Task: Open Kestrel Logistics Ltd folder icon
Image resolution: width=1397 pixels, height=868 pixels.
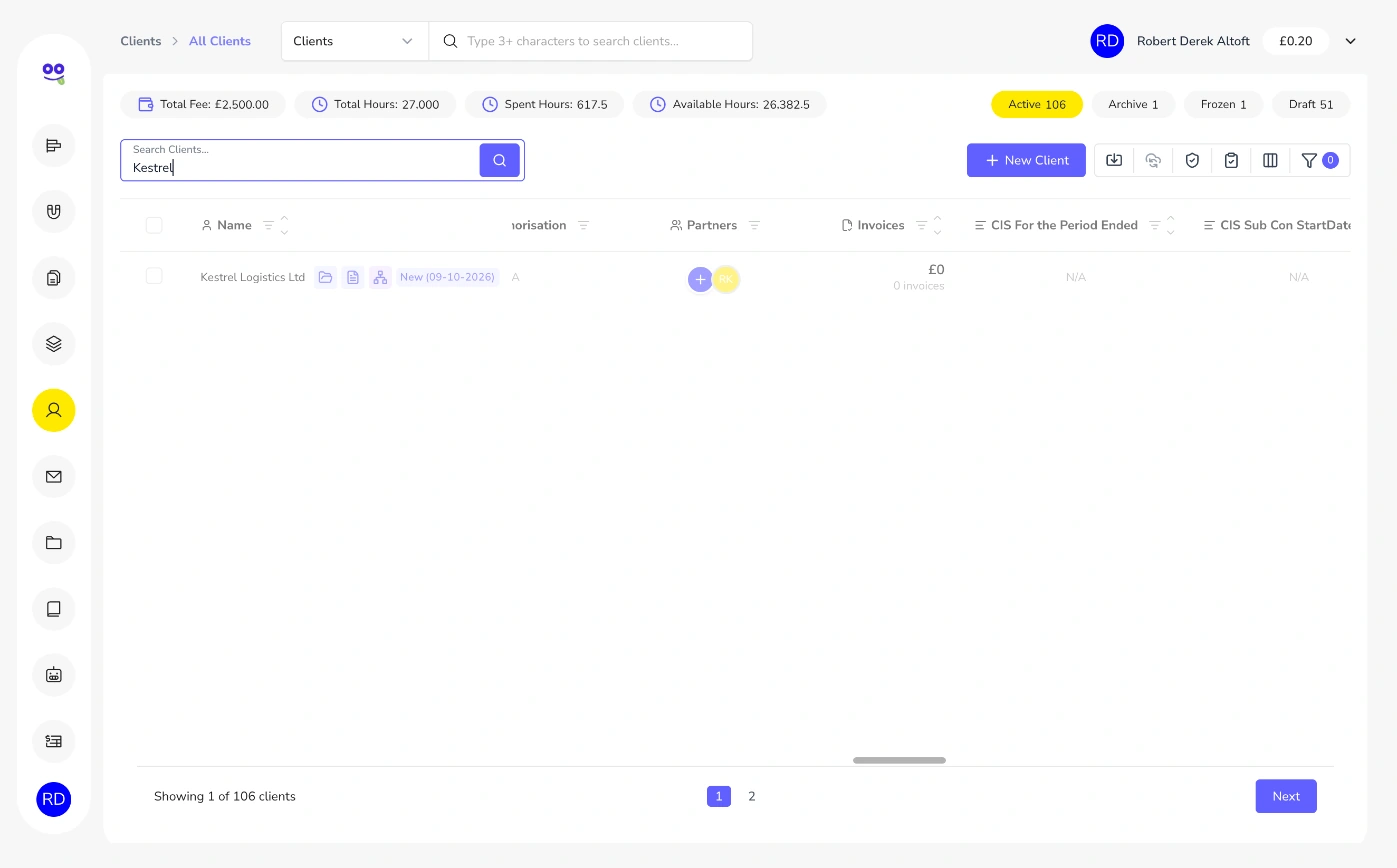Action: 325,277
